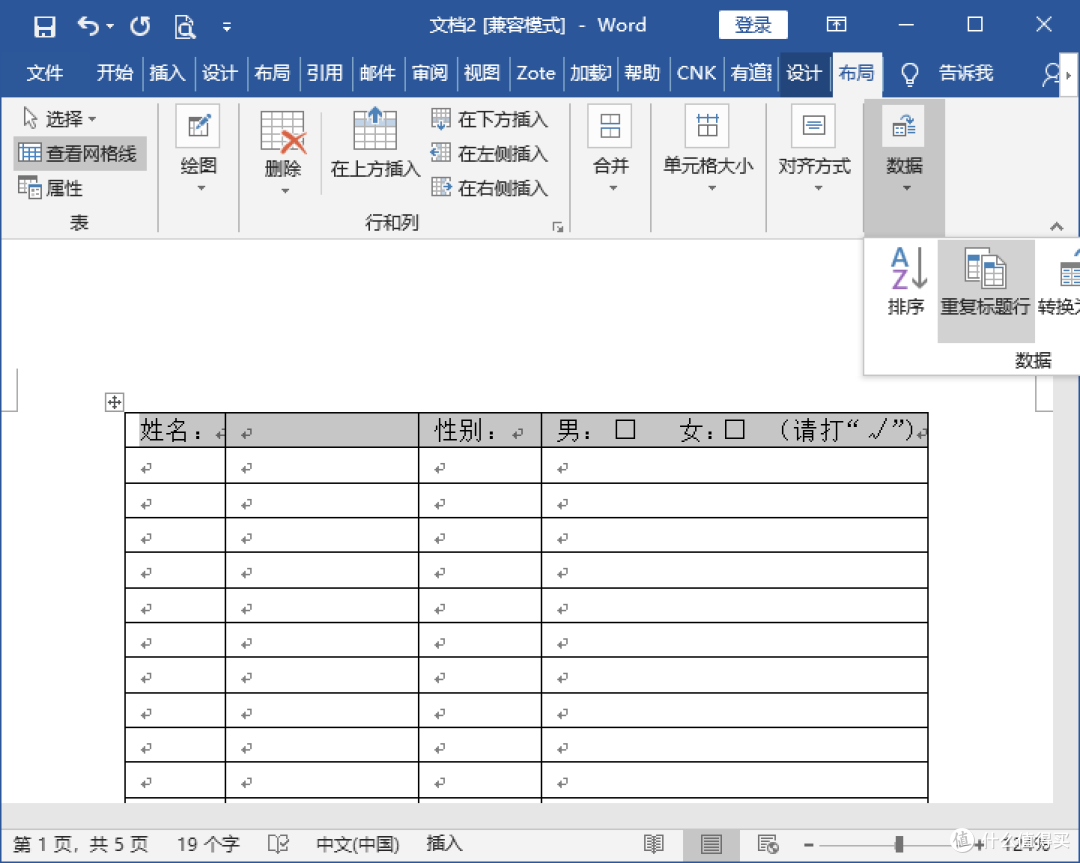Screen dimensions: 1080x863
Task: Click the 登录 sign-in button
Action: pyautogui.click(x=753, y=25)
